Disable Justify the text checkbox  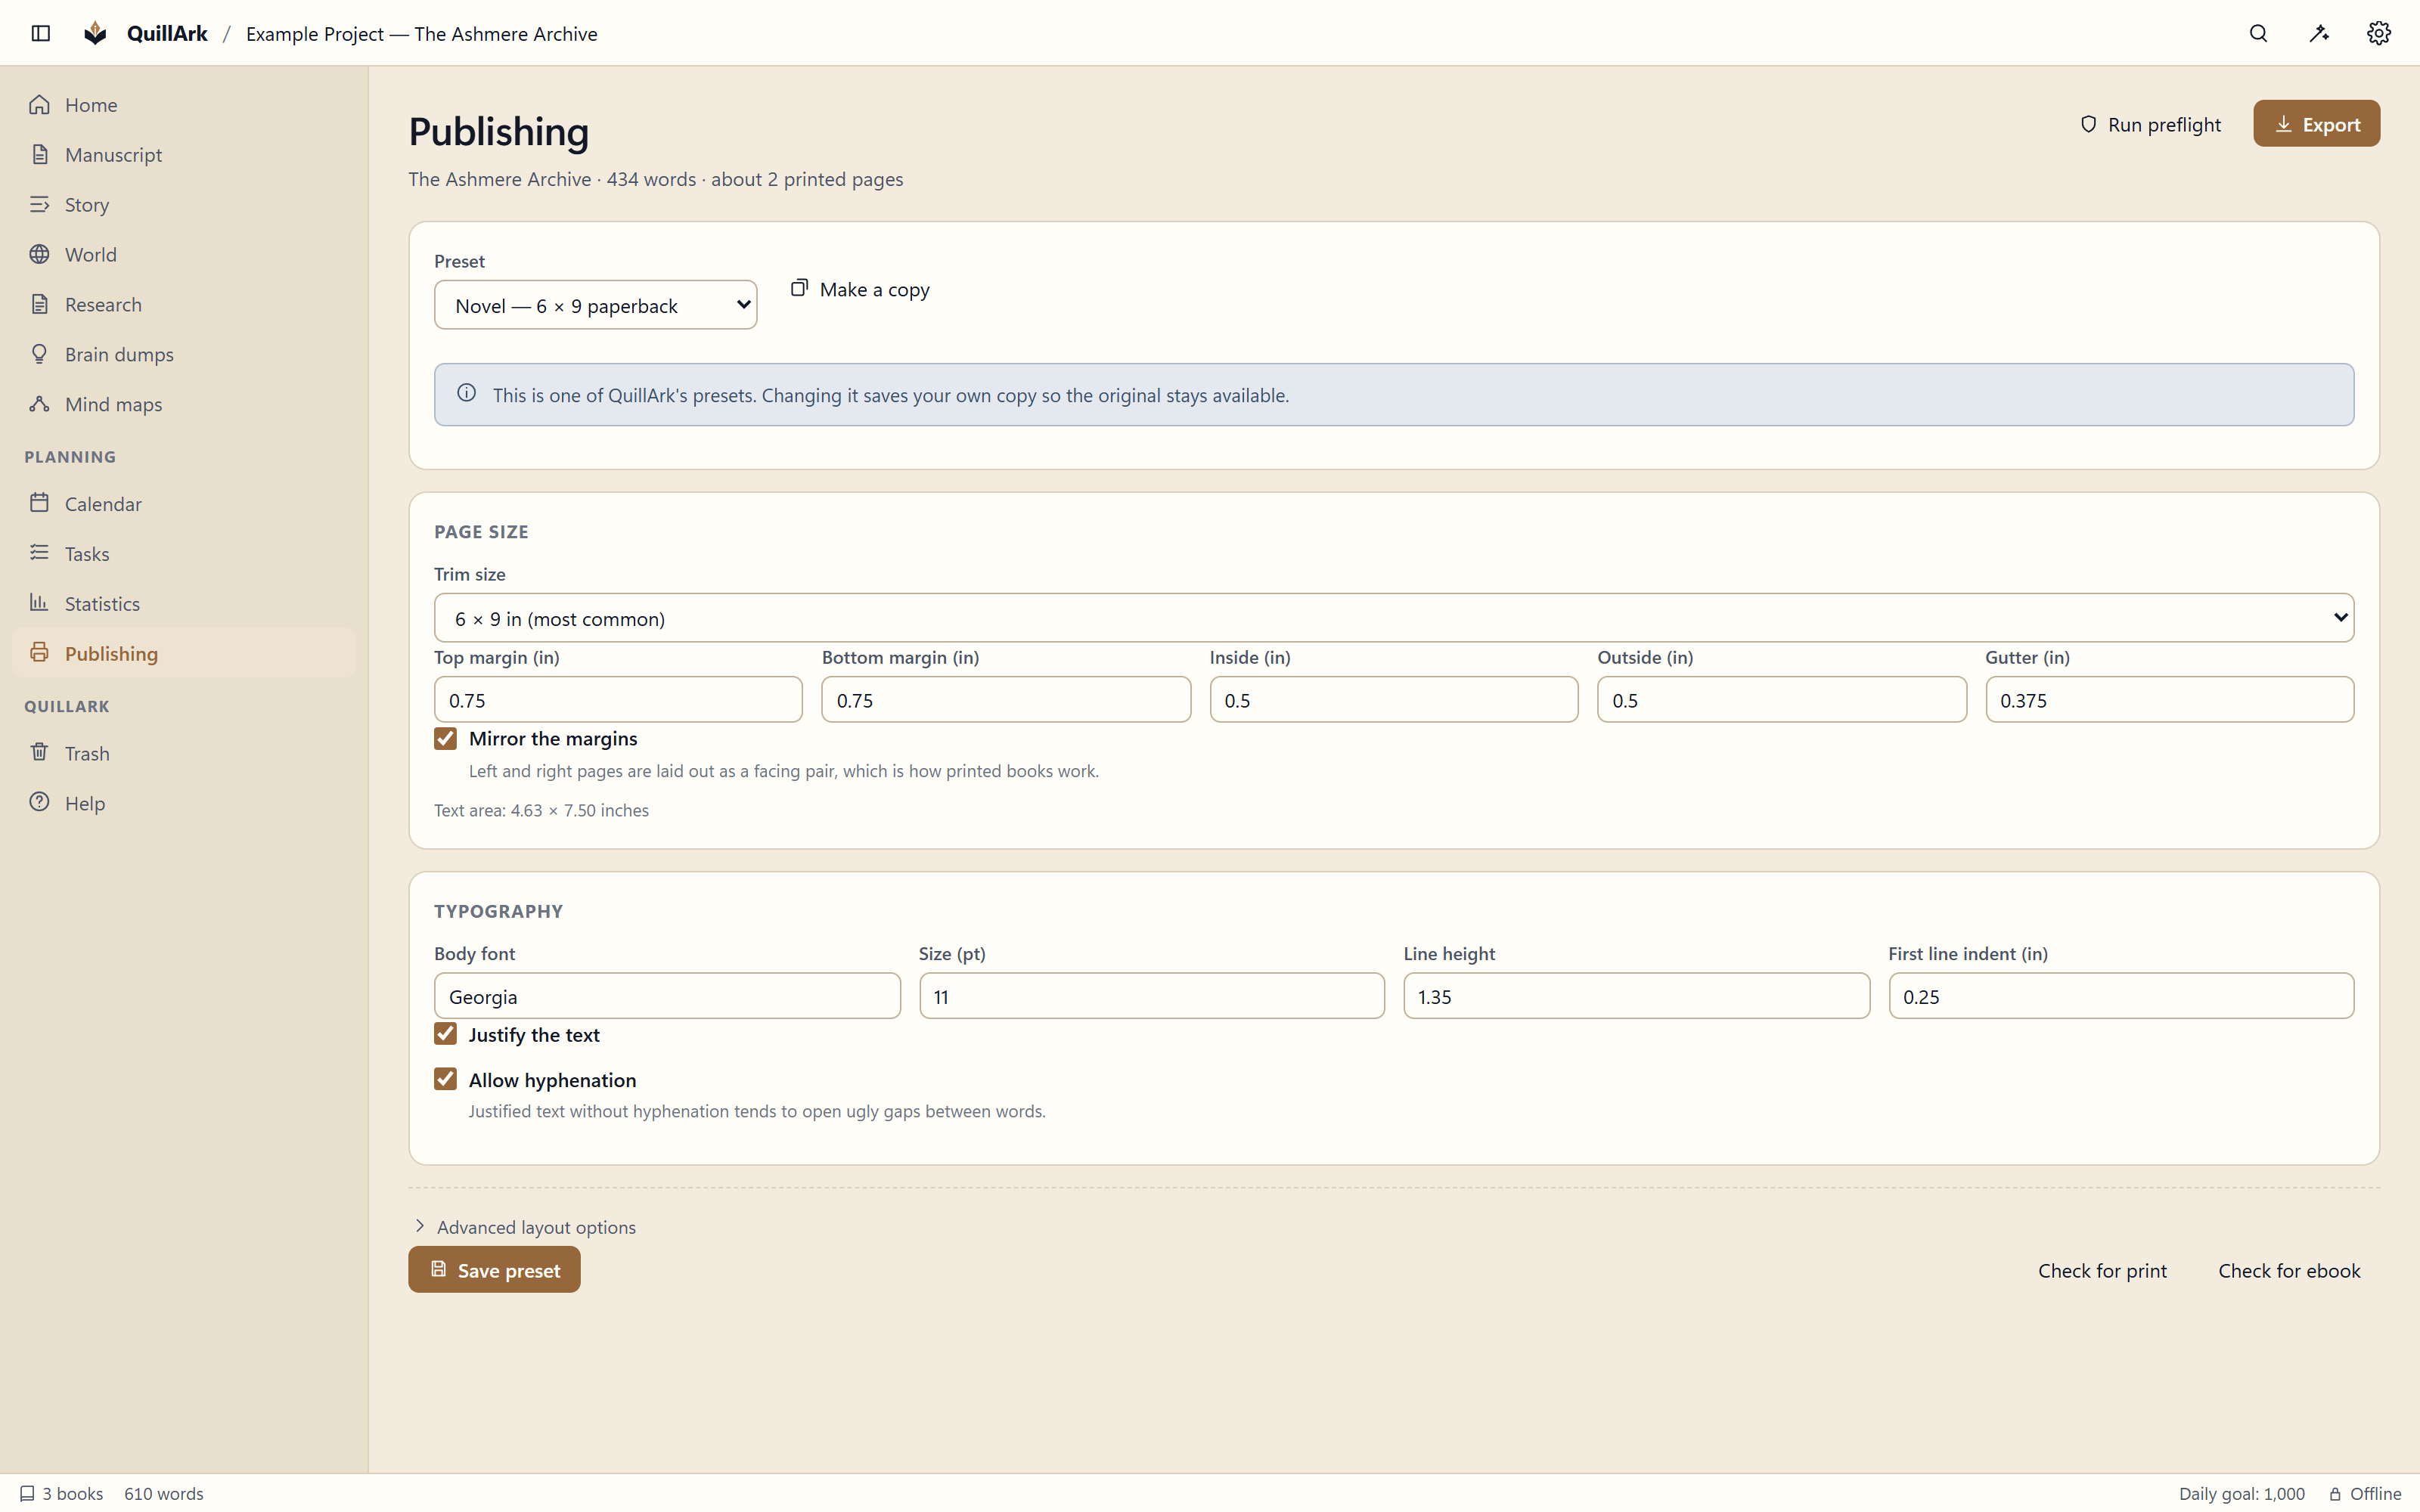coord(445,1034)
